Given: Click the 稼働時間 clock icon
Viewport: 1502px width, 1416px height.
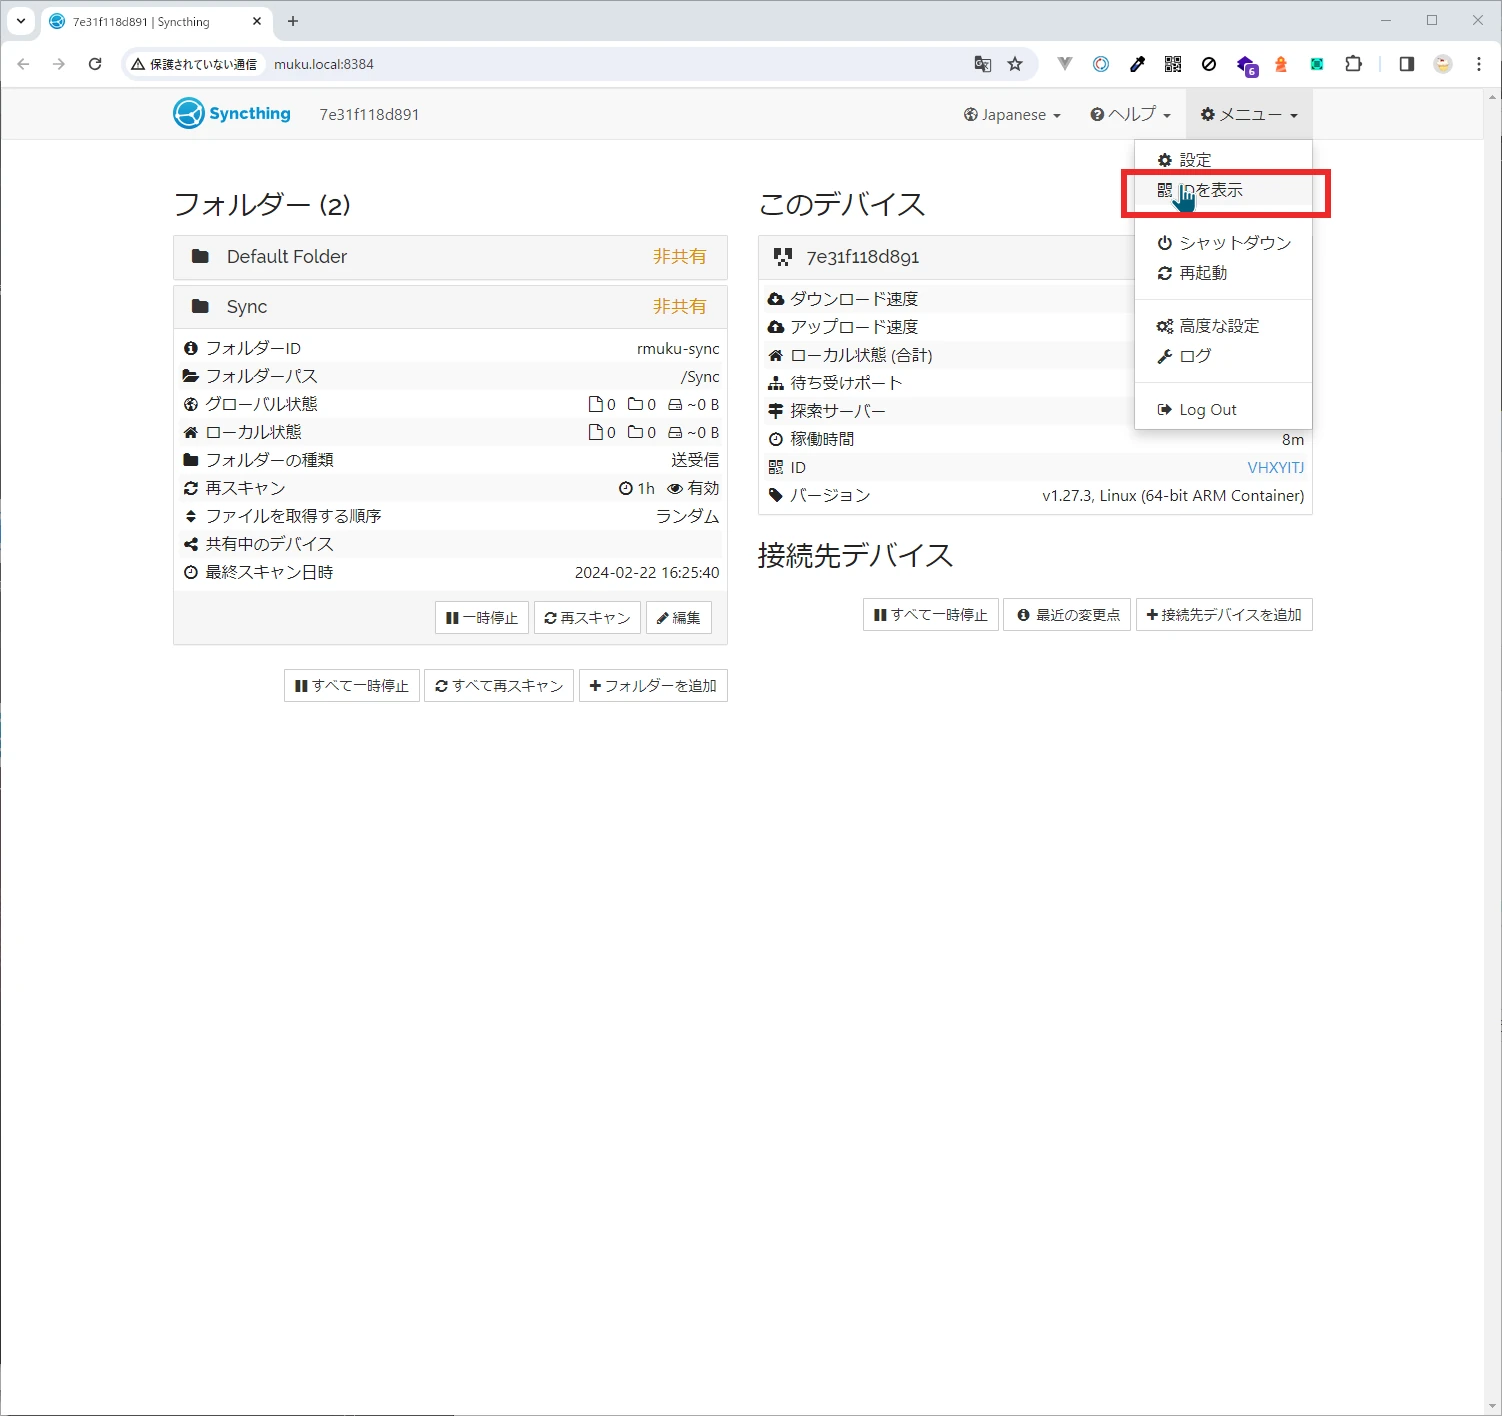Looking at the screenshot, I should click(776, 439).
